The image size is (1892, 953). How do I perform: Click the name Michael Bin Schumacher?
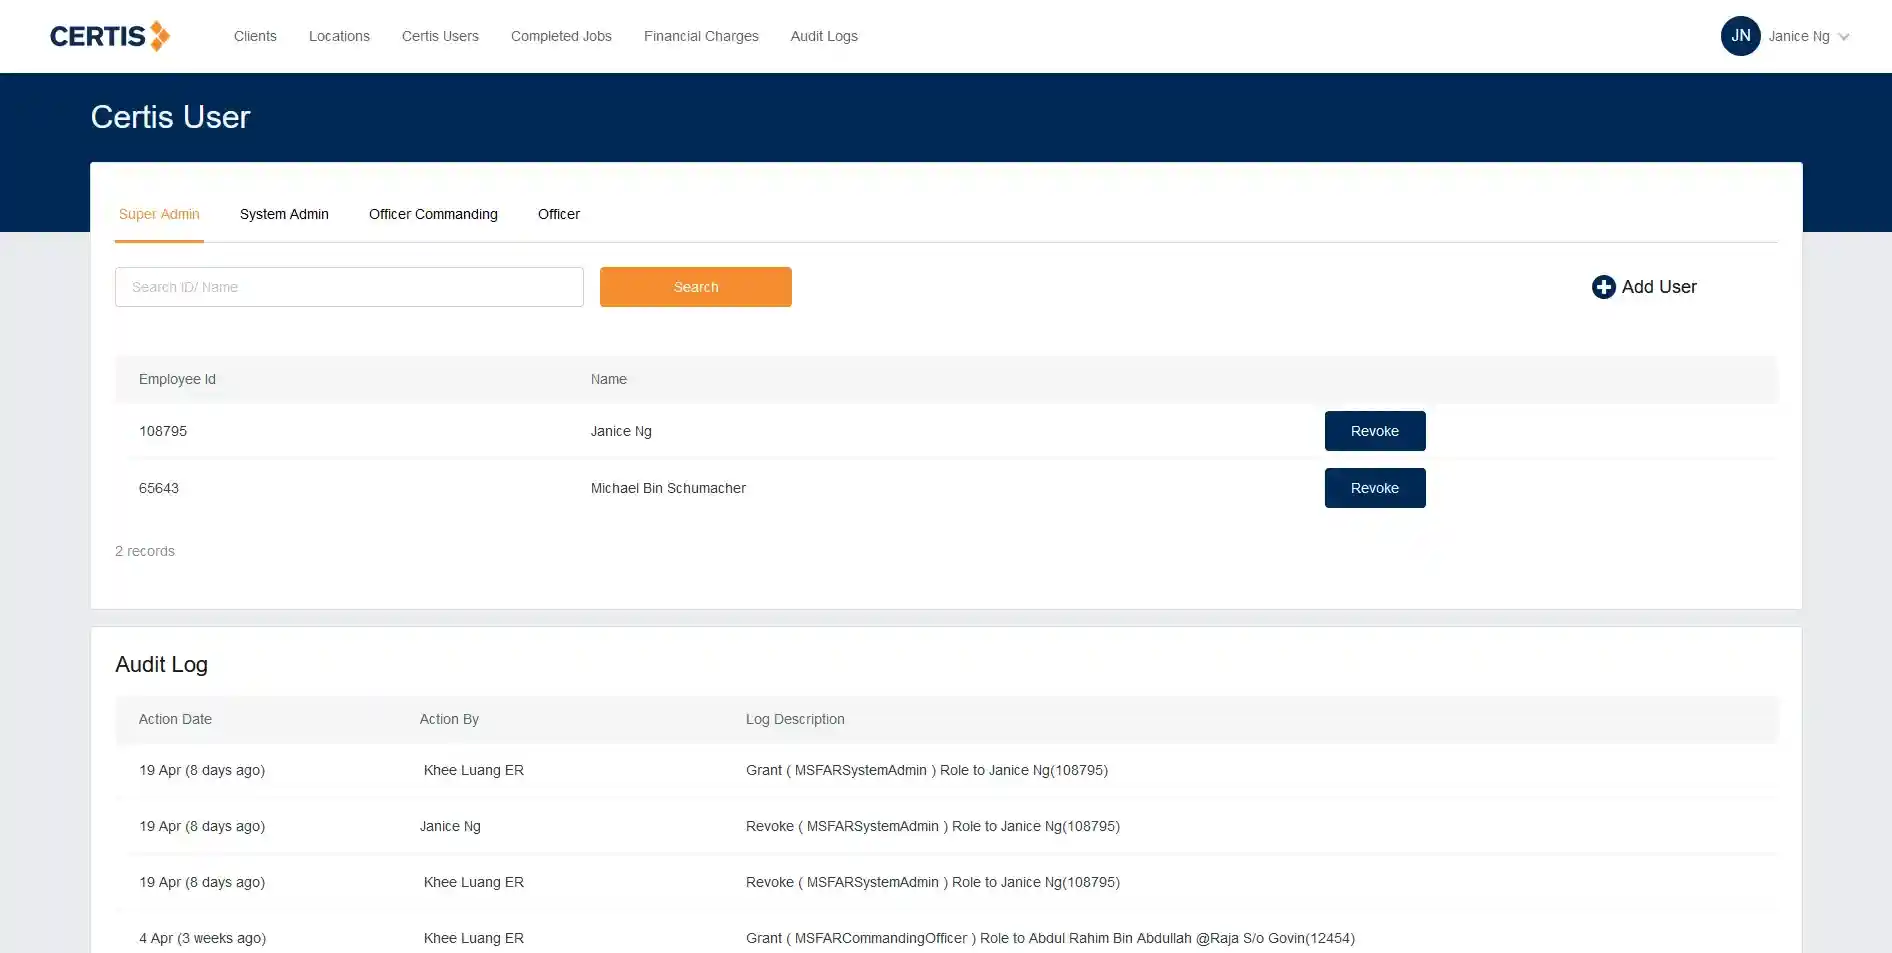pos(668,488)
